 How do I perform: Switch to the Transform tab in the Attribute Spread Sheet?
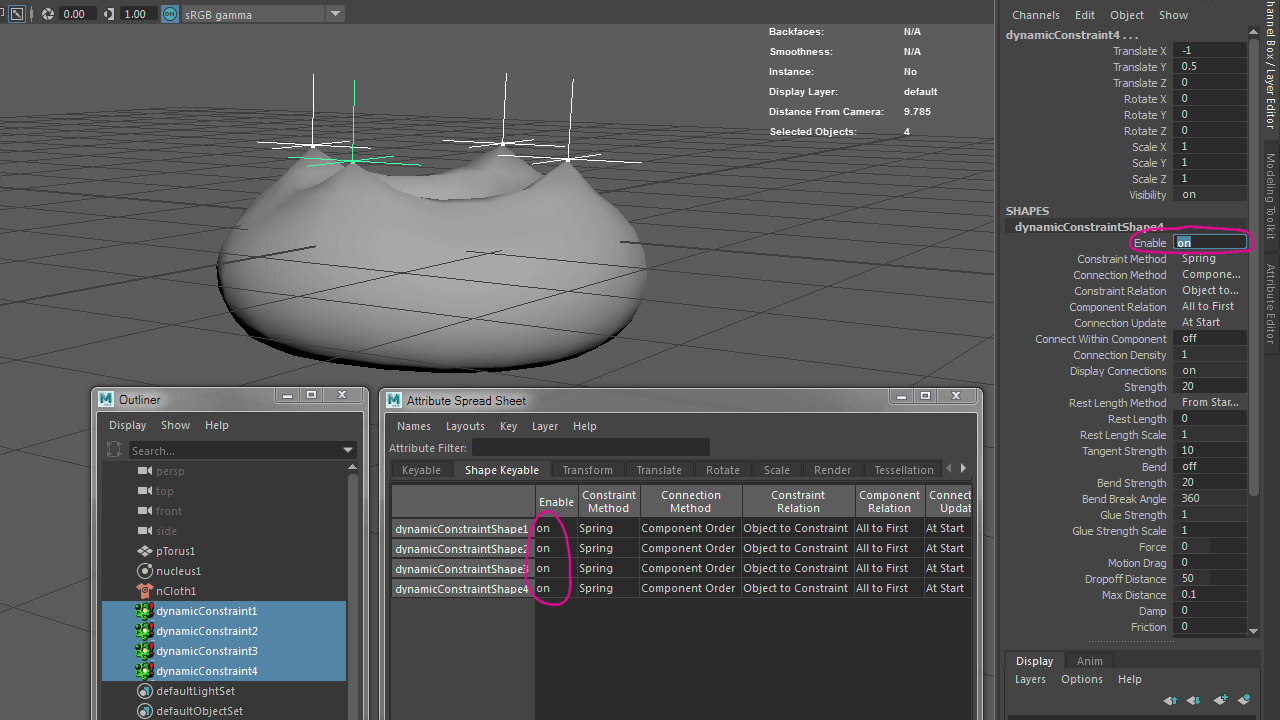point(587,469)
